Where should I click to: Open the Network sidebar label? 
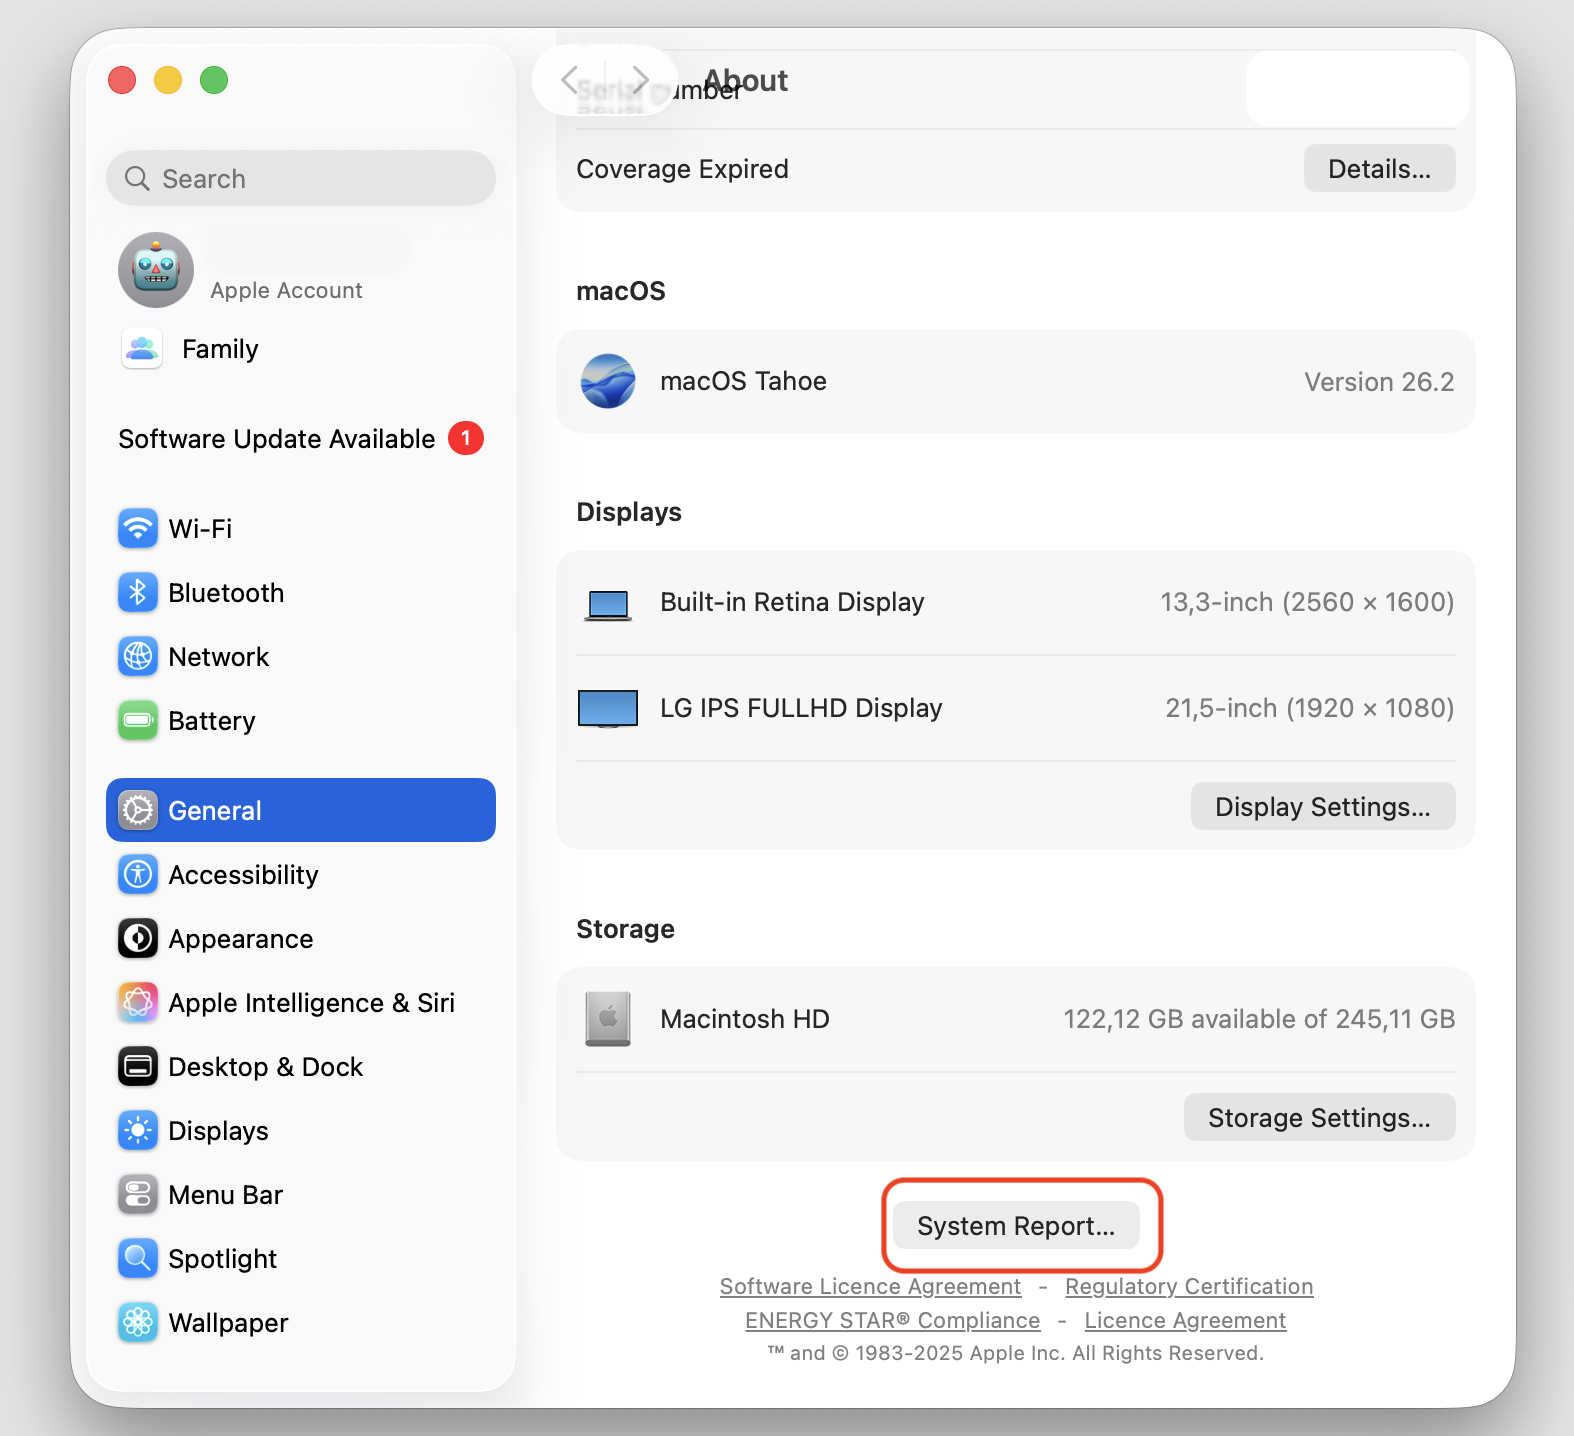pyautogui.click(x=219, y=656)
